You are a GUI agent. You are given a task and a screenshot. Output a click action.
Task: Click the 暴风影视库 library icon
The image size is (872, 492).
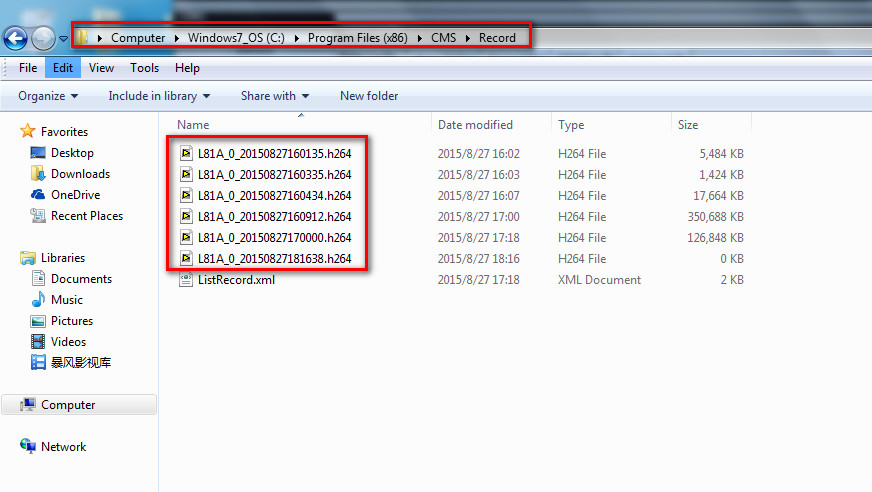[x=38, y=362]
